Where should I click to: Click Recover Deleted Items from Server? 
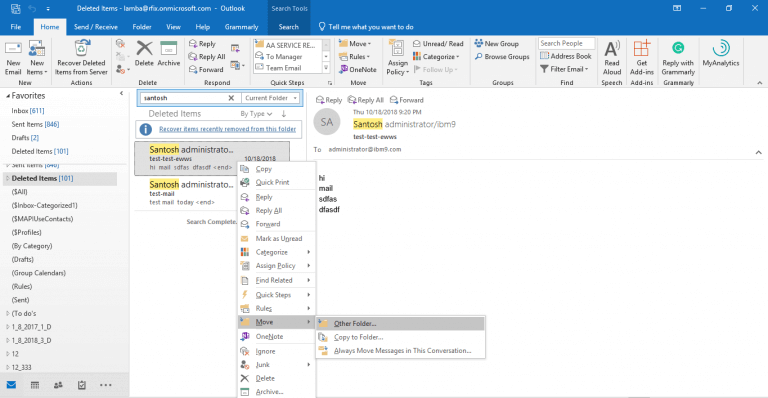pos(81,58)
